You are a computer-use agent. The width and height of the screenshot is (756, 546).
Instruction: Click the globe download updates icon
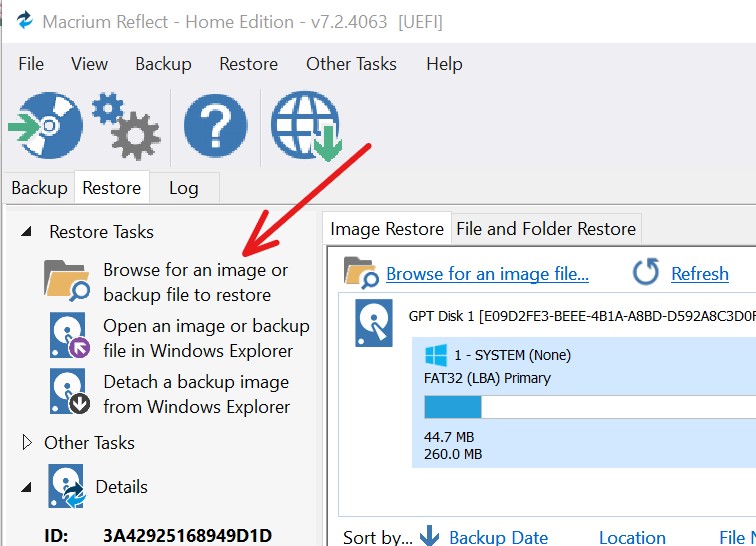[x=307, y=126]
